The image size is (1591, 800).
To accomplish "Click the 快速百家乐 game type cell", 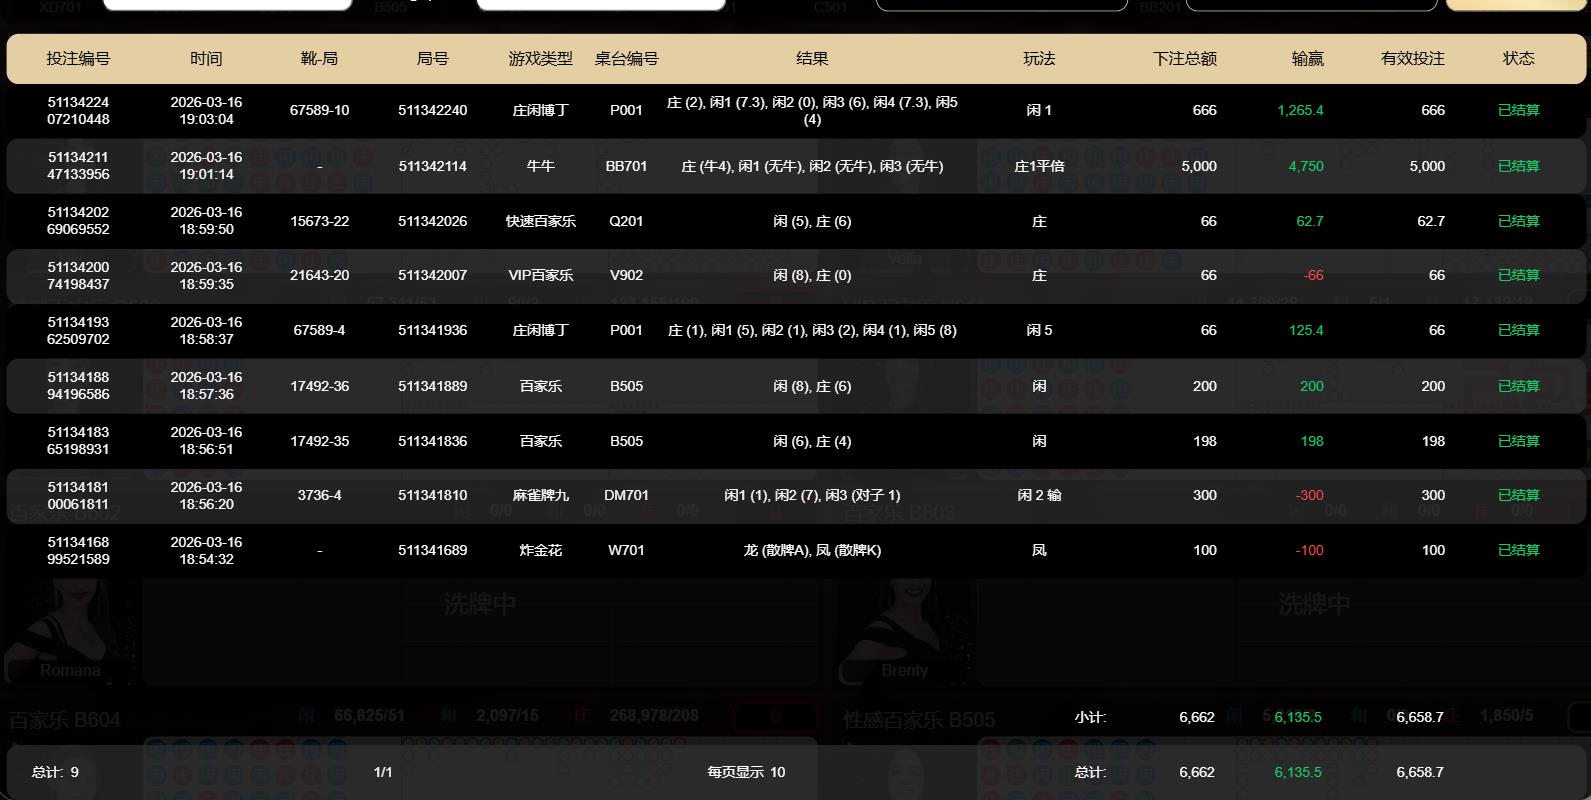I will (540, 221).
